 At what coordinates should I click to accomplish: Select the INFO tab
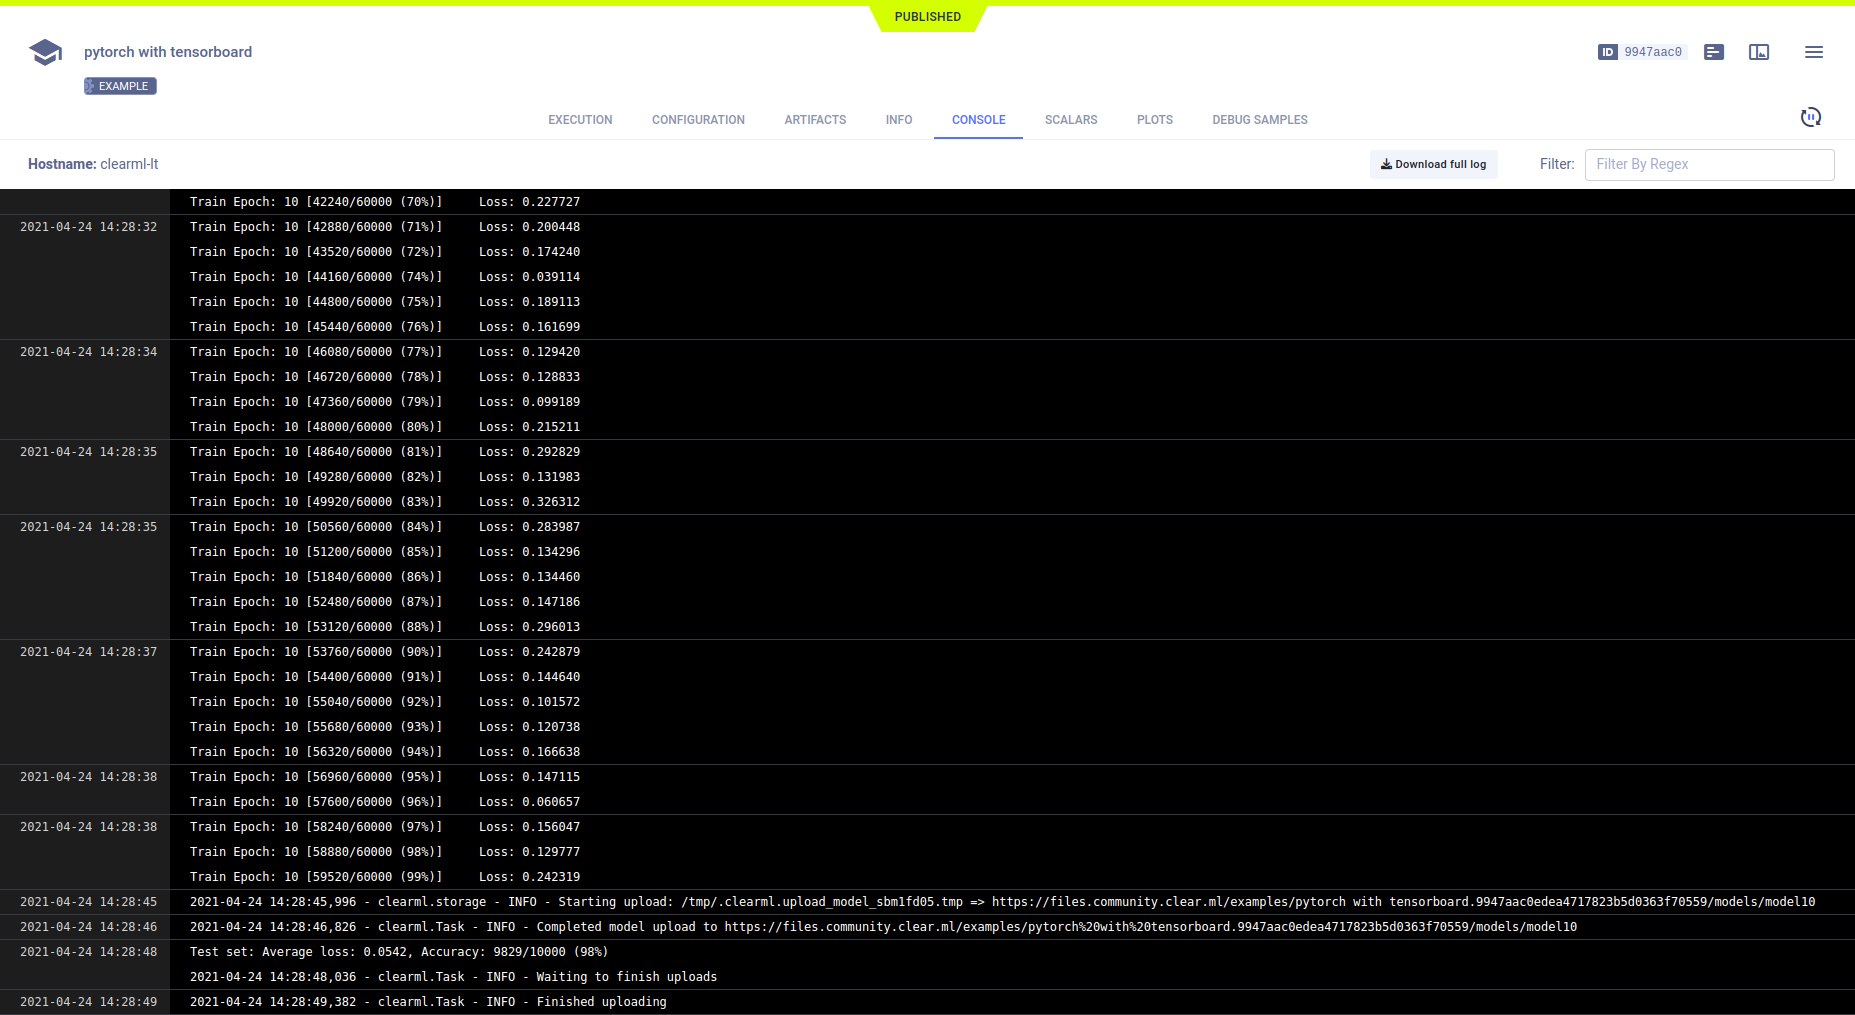[898, 120]
